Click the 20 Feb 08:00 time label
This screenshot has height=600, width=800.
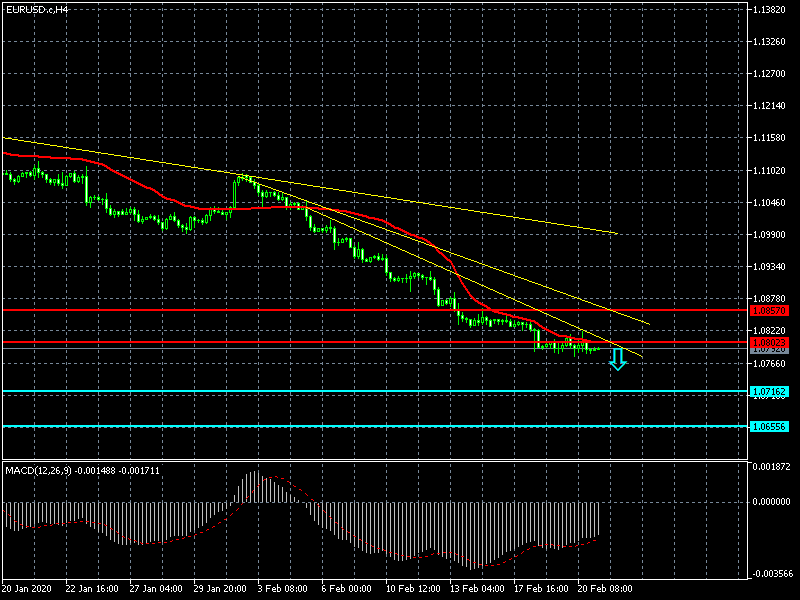point(604,590)
